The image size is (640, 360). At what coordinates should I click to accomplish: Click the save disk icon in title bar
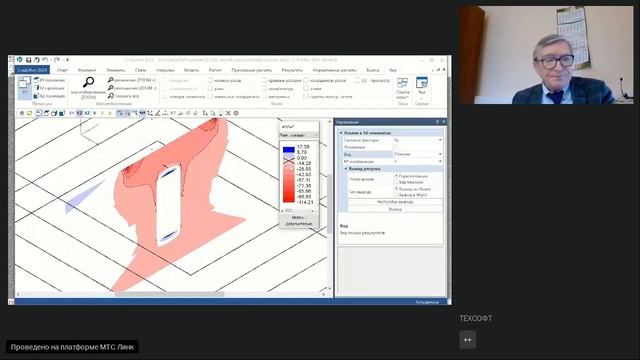(29, 60)
